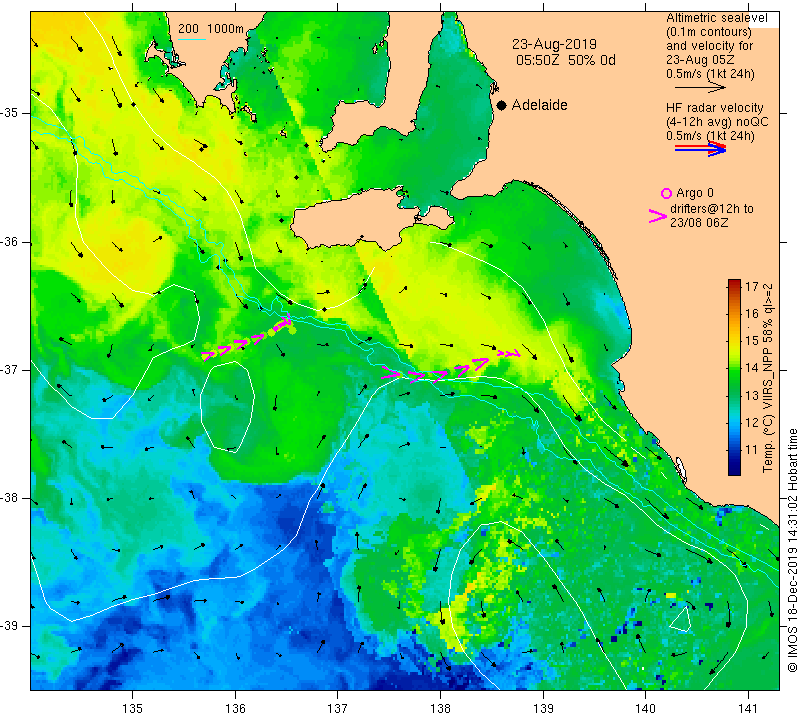The image size is (800, 720).
Task: Click the 11 value on temperature scale
Action: pyautogui.click(x=752, y=450)
